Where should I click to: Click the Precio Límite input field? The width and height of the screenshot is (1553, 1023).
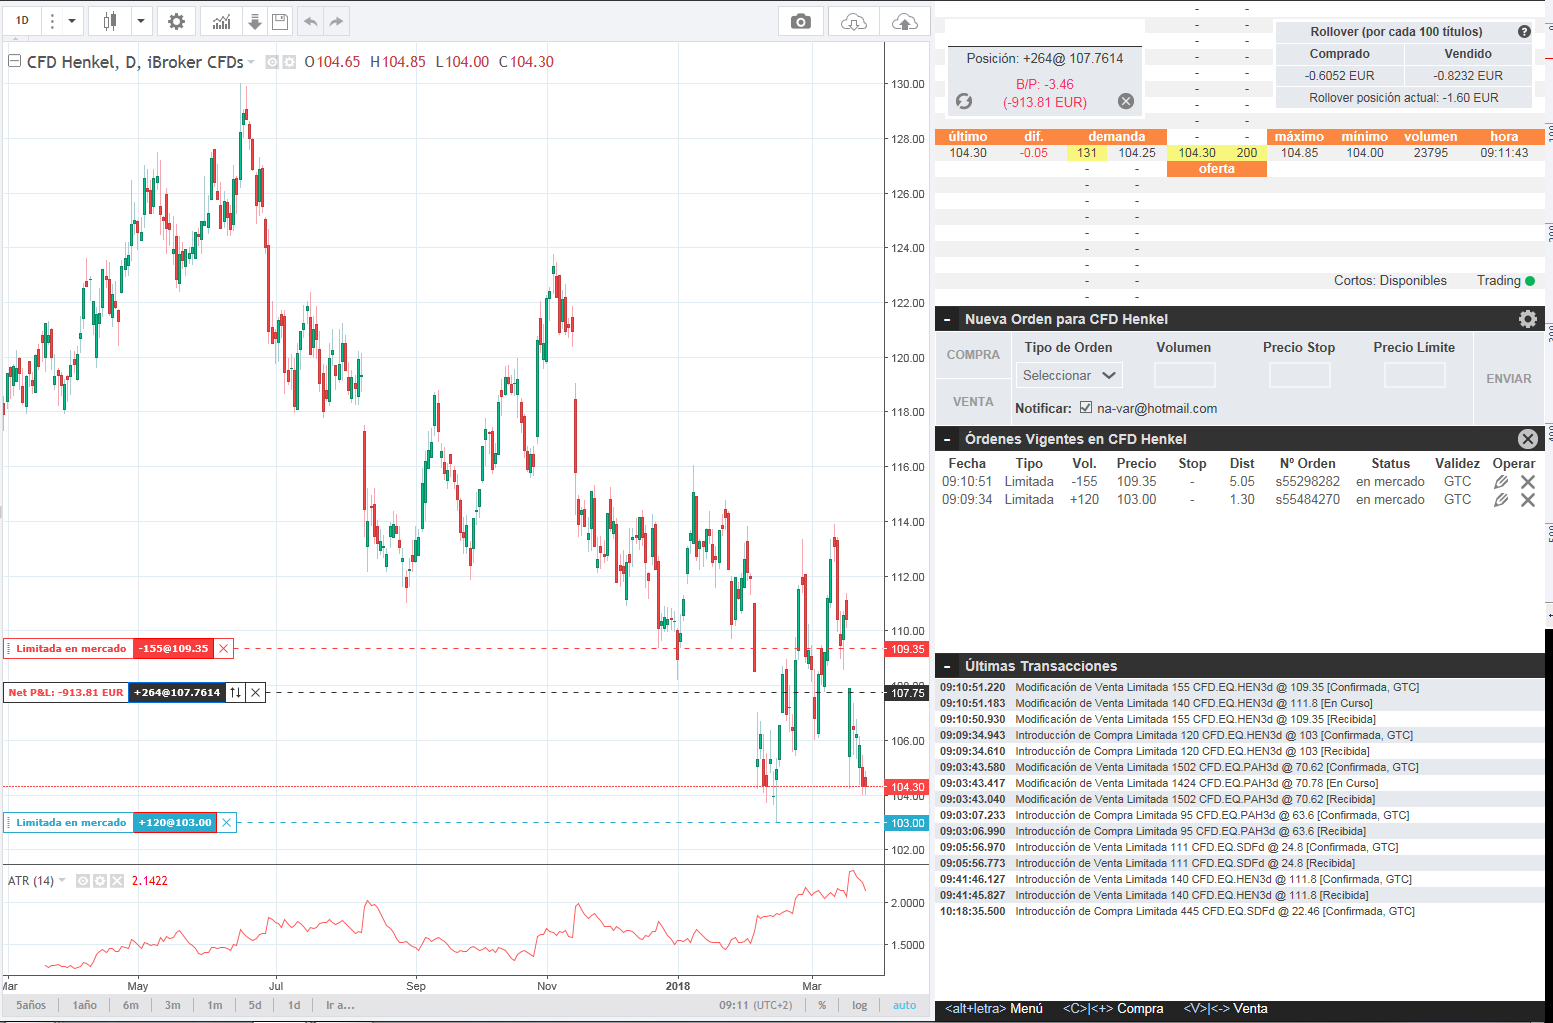1415,375
